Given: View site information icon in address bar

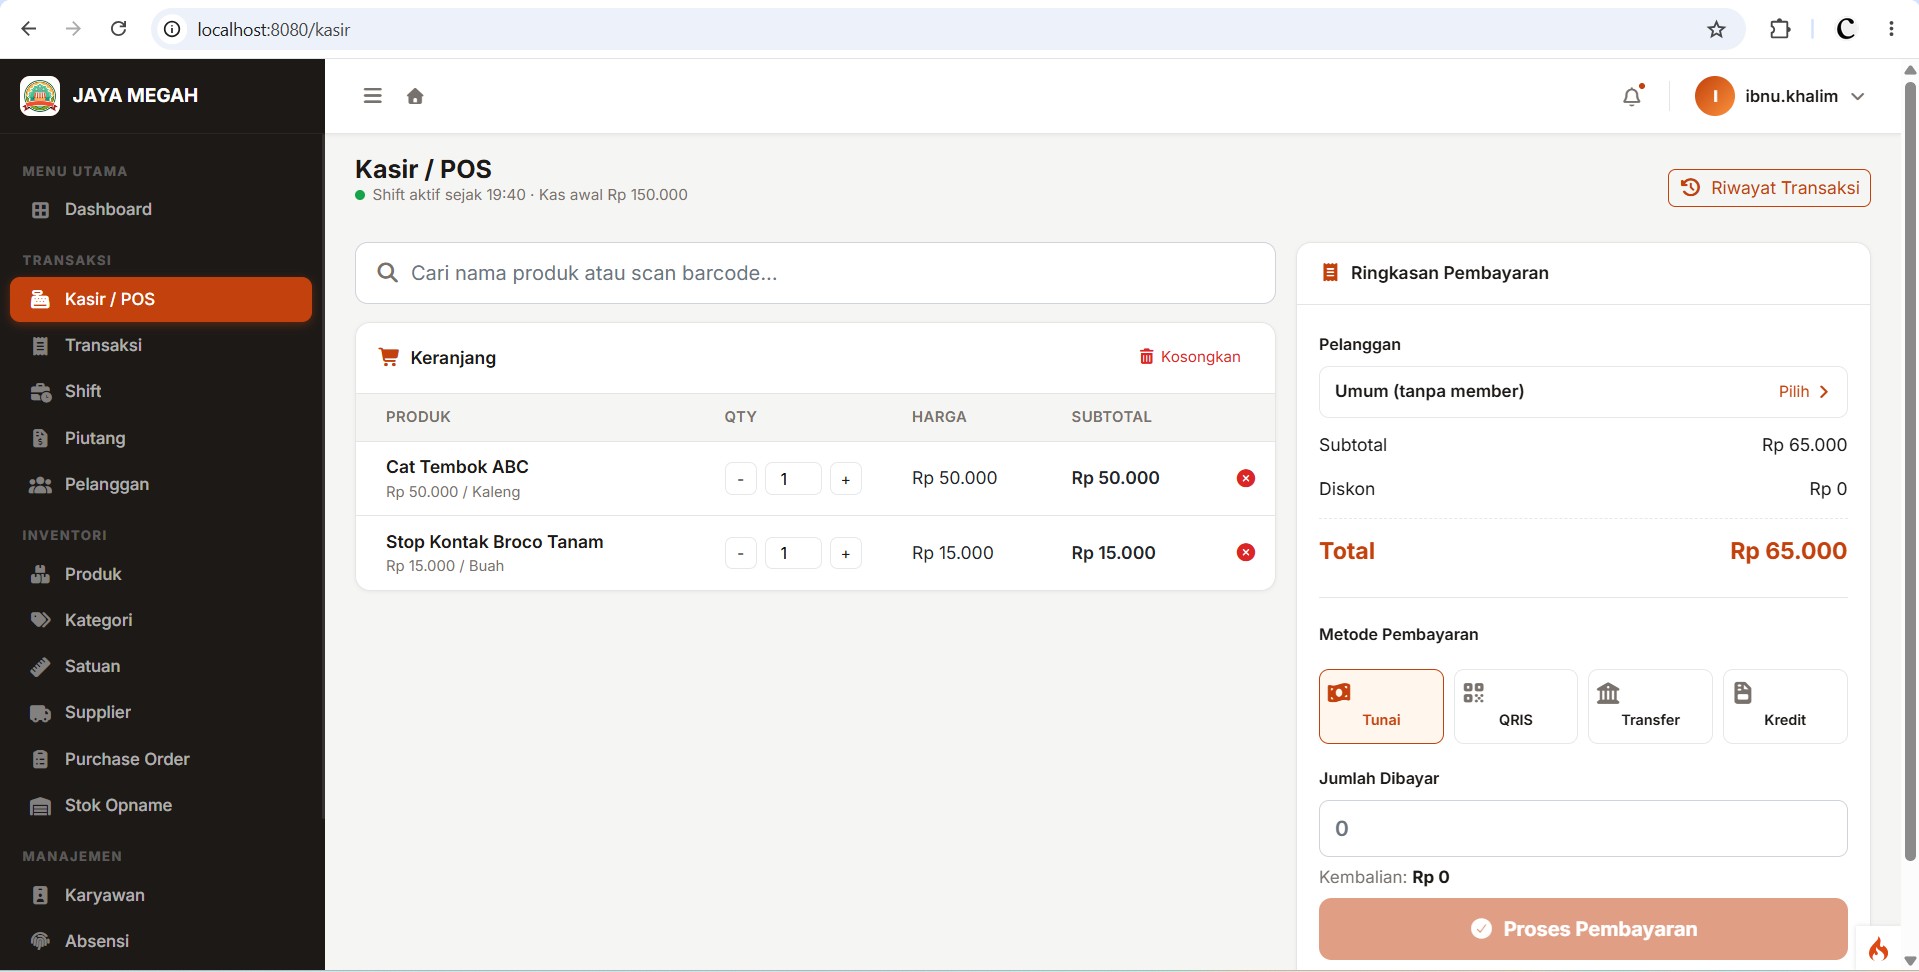Looking at the screenshot, I should pyautogui.click(x=172, y=29).
